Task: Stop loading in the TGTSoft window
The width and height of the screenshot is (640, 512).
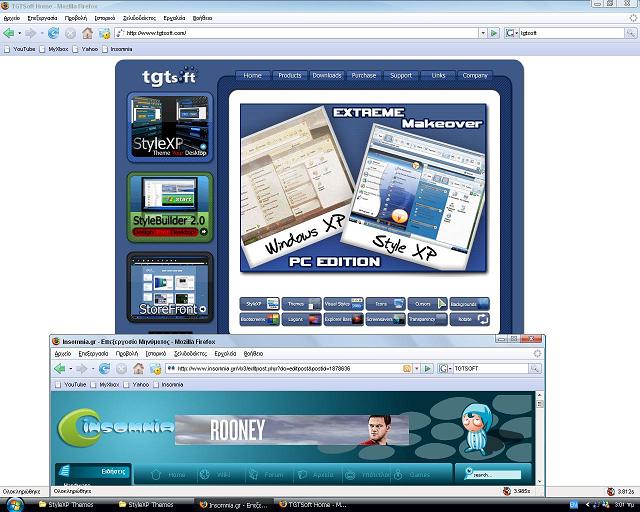Action: point(70,33)
